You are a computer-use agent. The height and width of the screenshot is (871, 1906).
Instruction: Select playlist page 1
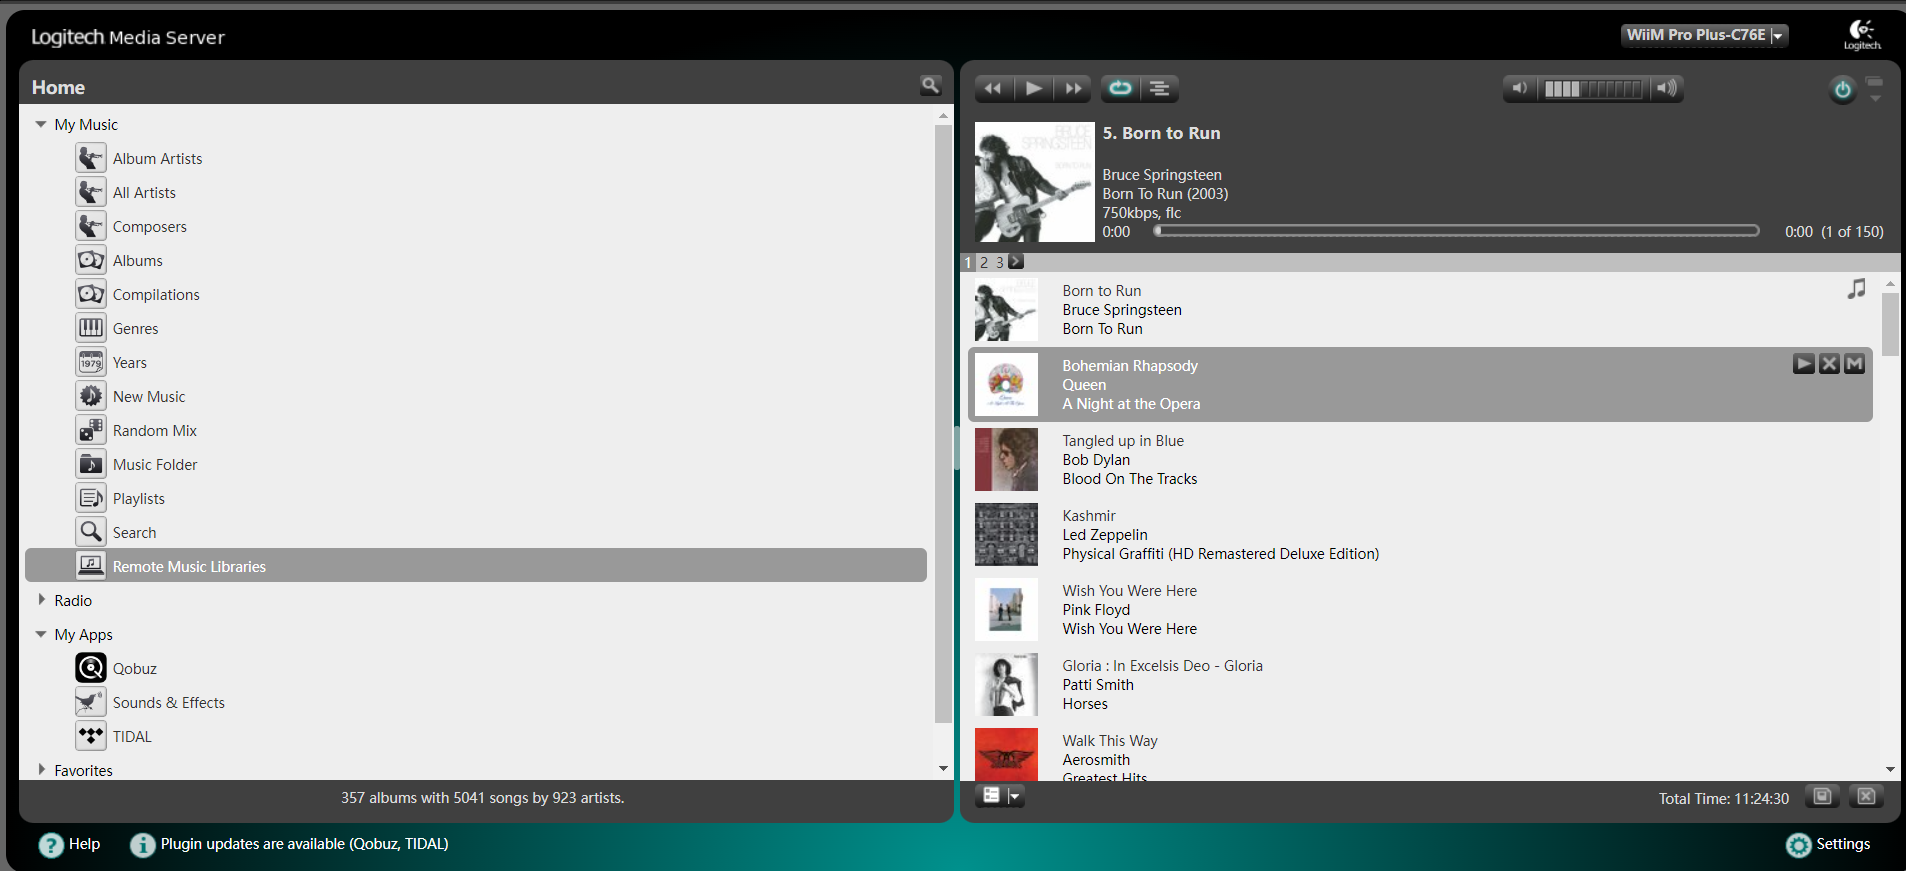click(x=968, y=262)
